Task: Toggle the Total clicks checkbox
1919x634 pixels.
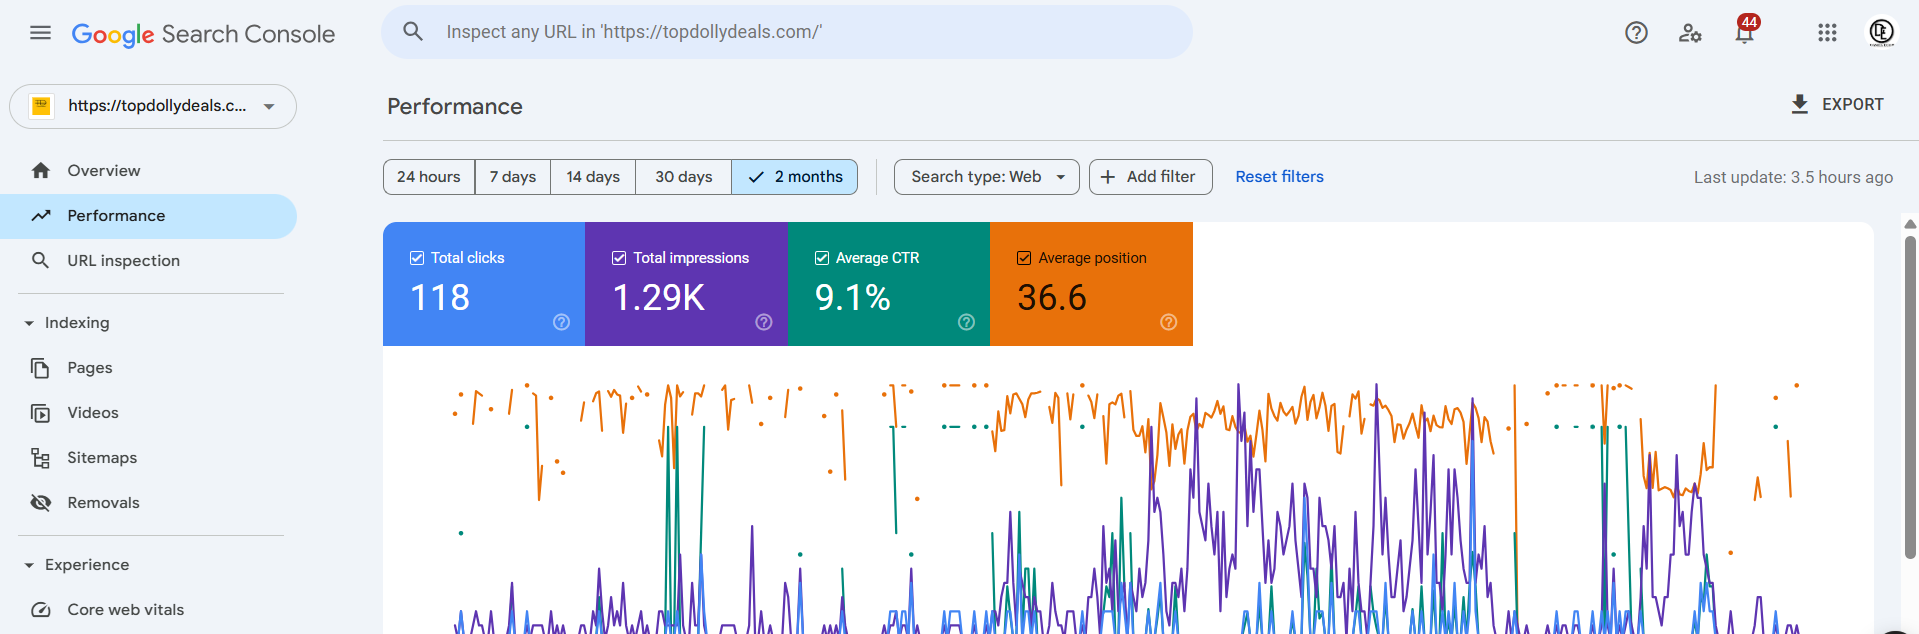Action: tap(417, 258)
